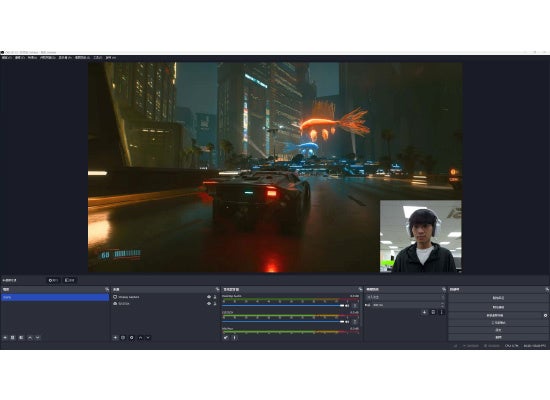
Task: Open virtual camera settings gear
Action: click(x=545, y=315)
